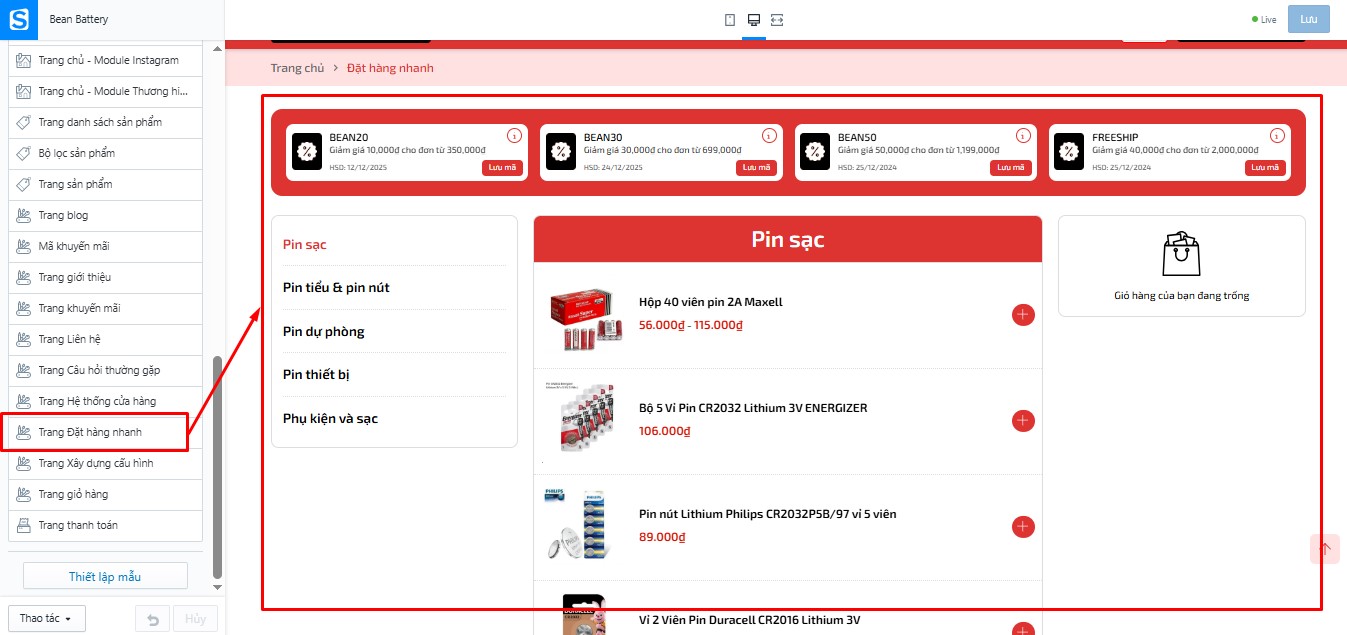1347x635 pixels.
Task: Open the Thao tác dropdown
Action: (x=46, y=619)
